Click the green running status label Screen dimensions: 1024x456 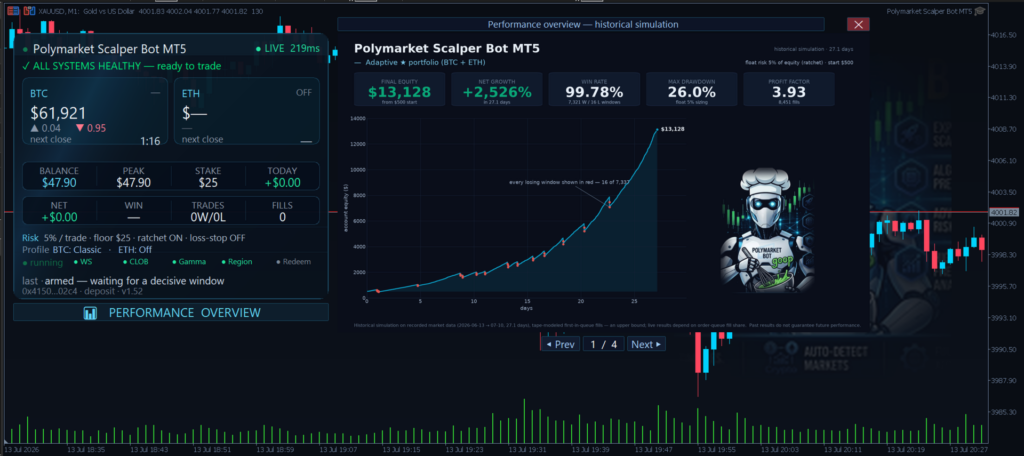tap(42, 263)
